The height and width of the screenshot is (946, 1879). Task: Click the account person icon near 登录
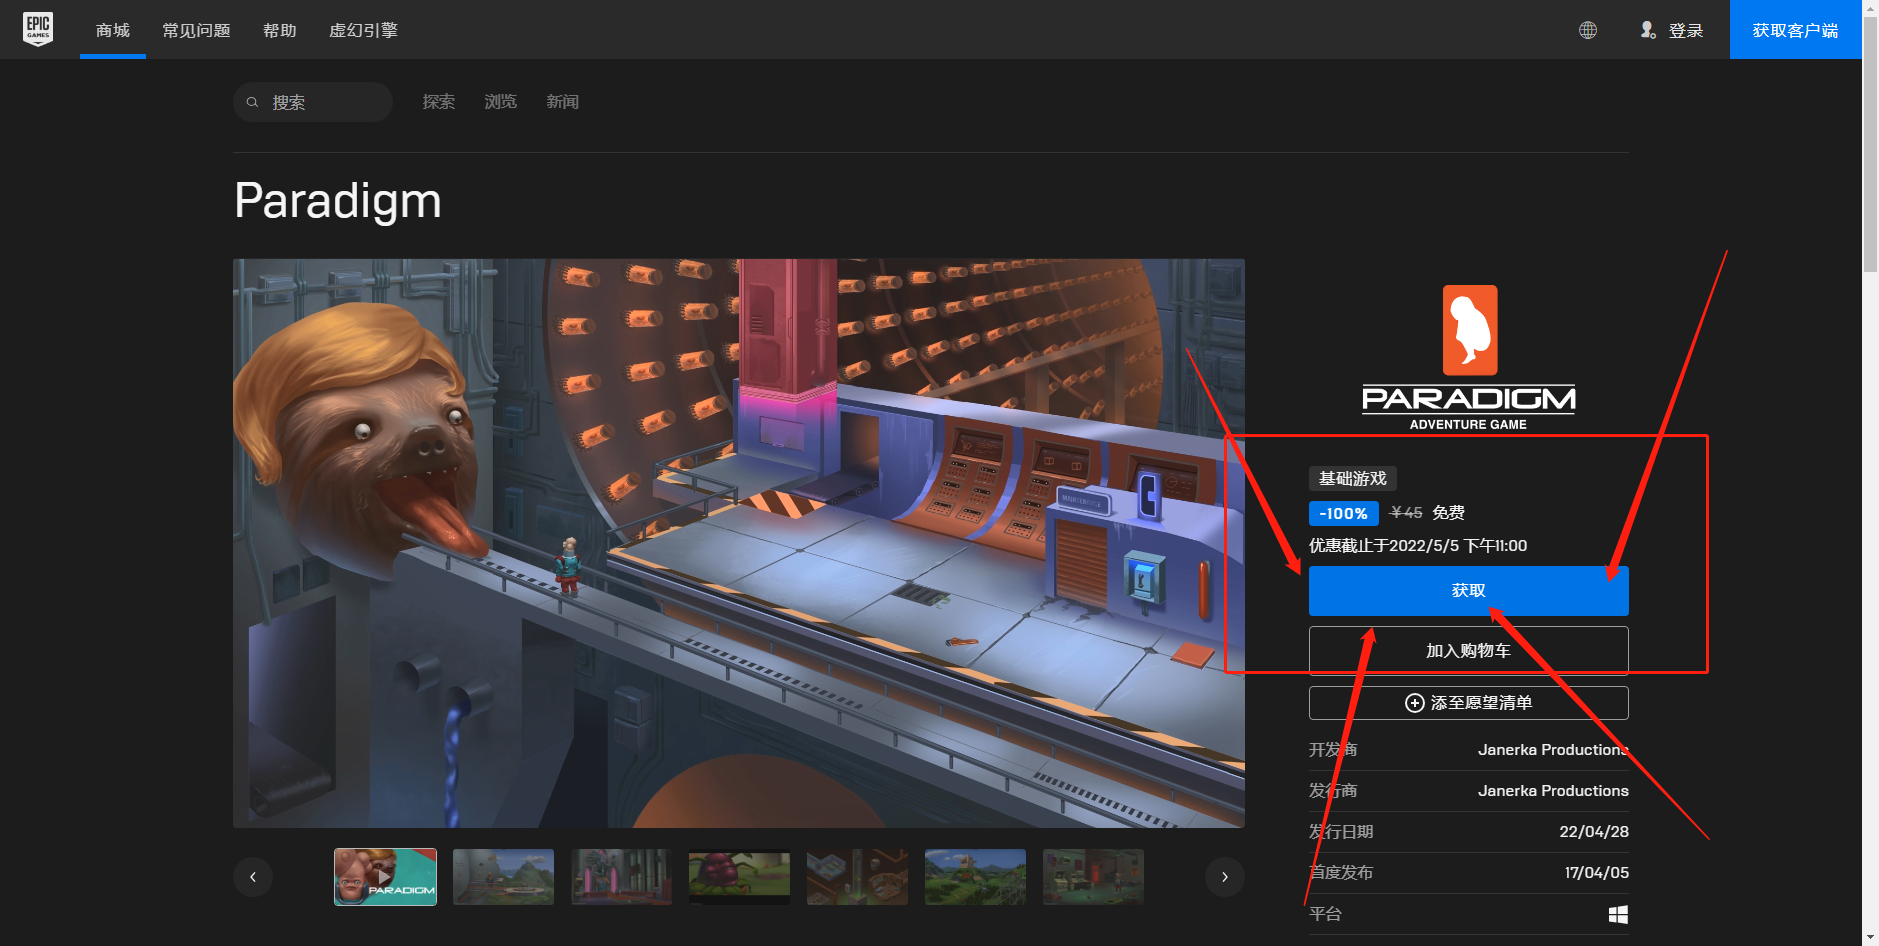1647,30
